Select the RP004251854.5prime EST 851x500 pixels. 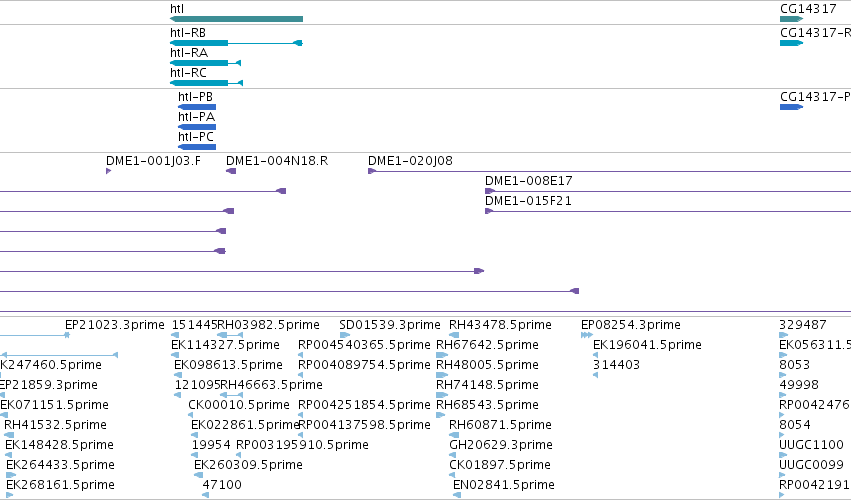[x=301, y=415]
